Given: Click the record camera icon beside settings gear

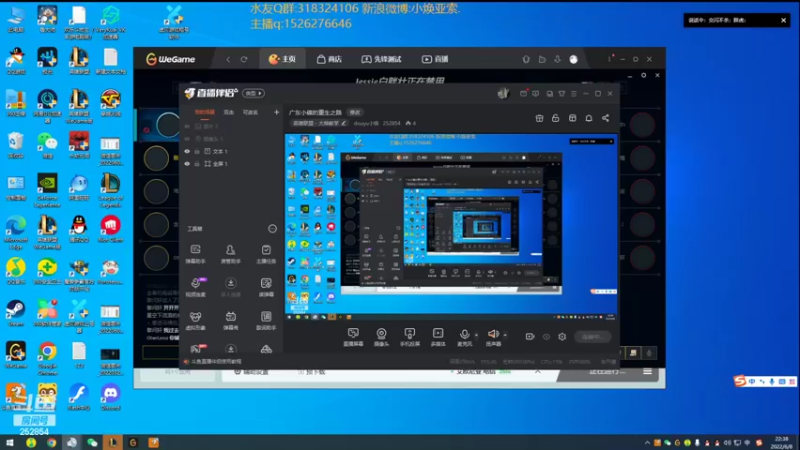Looking at the screenshot, I should 530,337.
